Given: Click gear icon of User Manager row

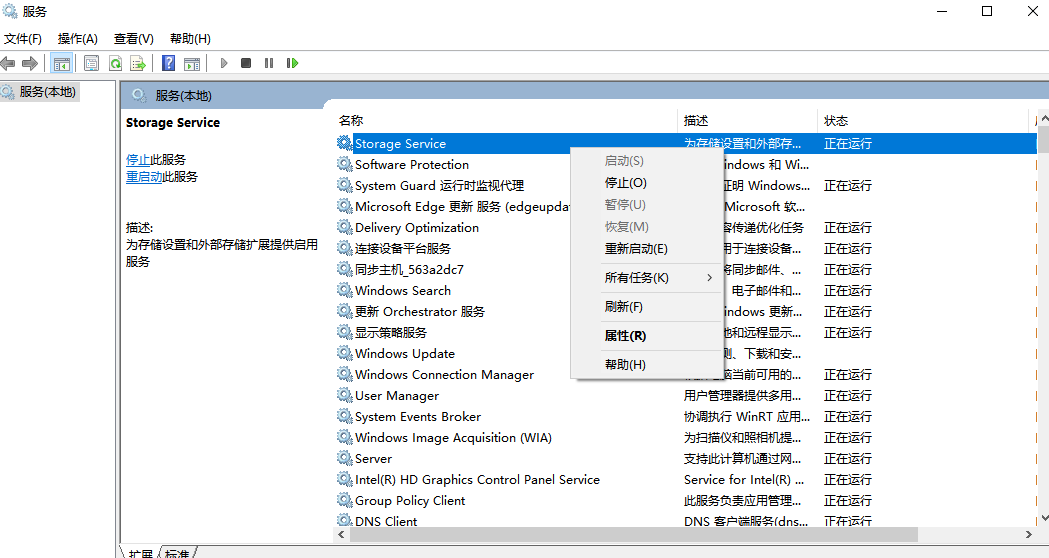Looking at the screenshot, I should [345, 395].
